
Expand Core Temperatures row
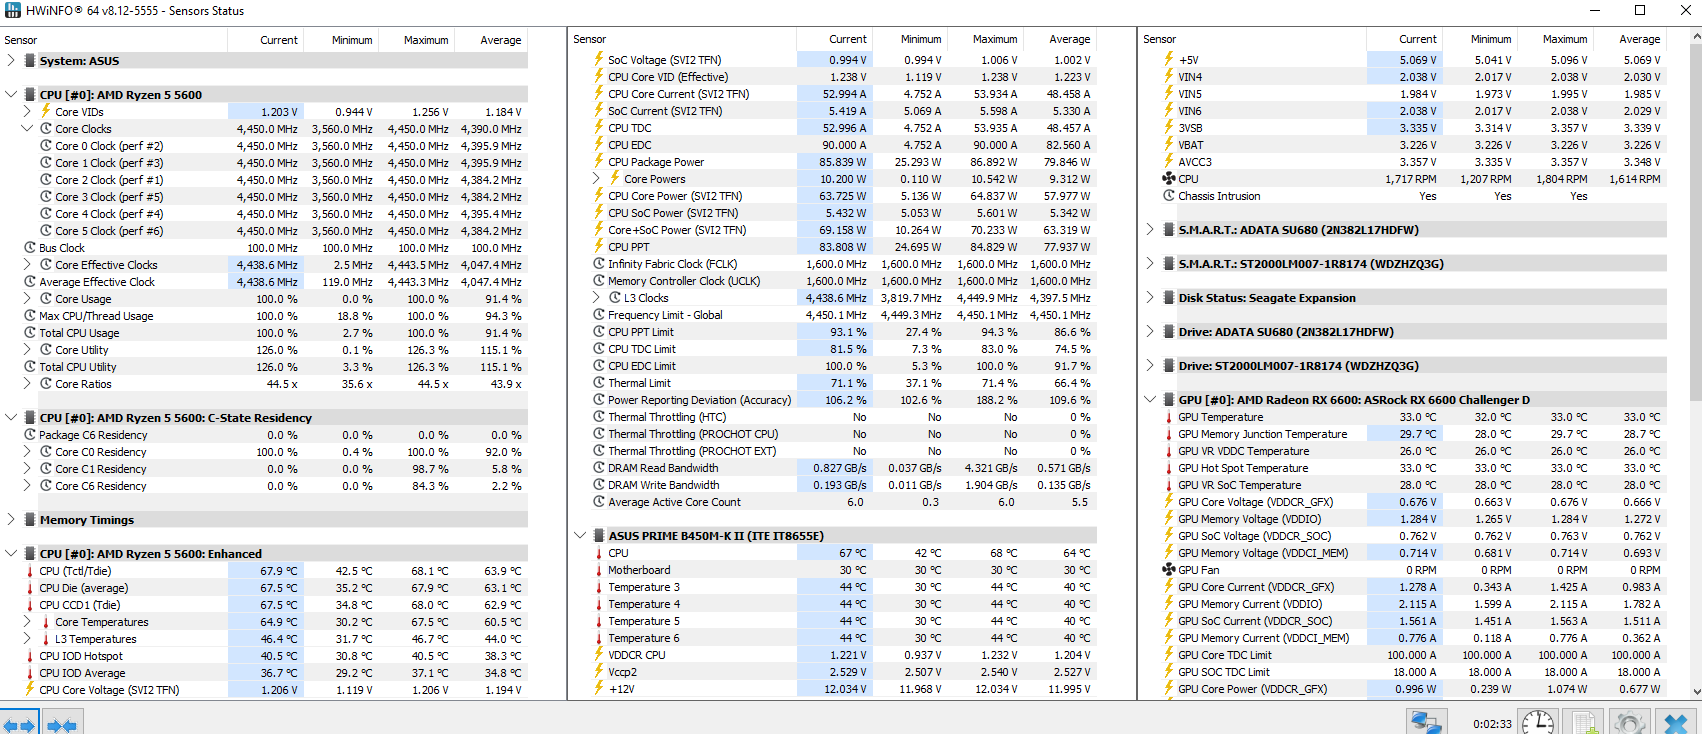(27, 622)
